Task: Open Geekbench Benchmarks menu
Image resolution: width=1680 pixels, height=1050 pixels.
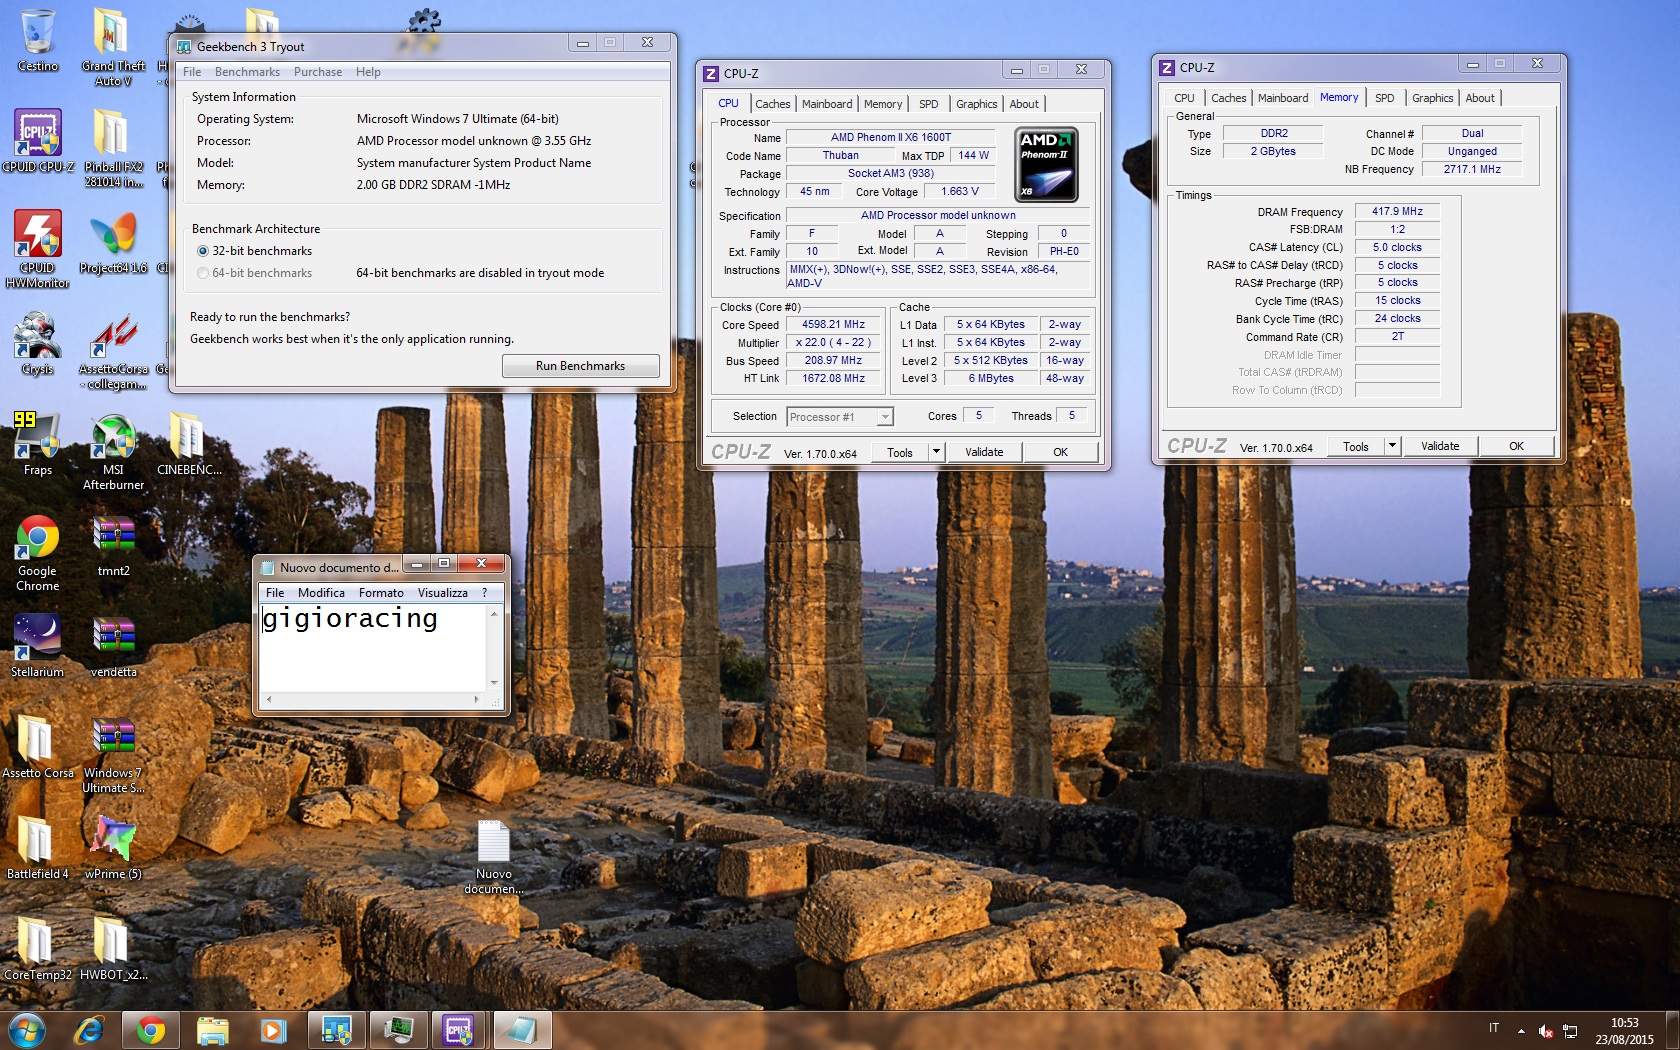Action: coord(247,72)
